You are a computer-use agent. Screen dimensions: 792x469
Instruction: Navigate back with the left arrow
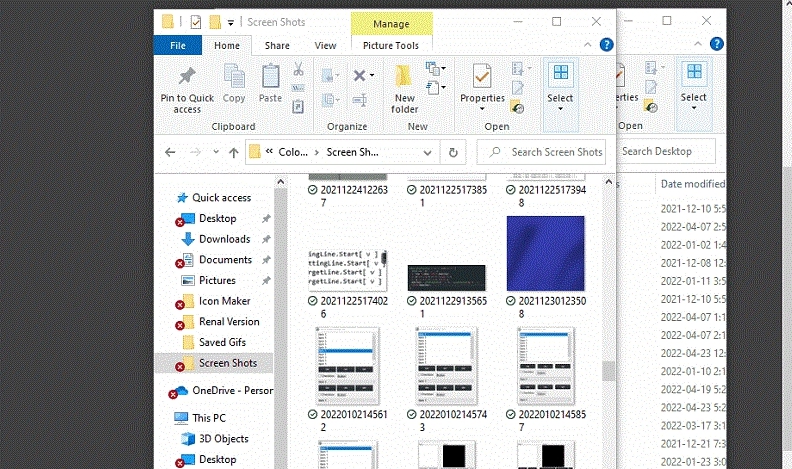click(170, 152)
